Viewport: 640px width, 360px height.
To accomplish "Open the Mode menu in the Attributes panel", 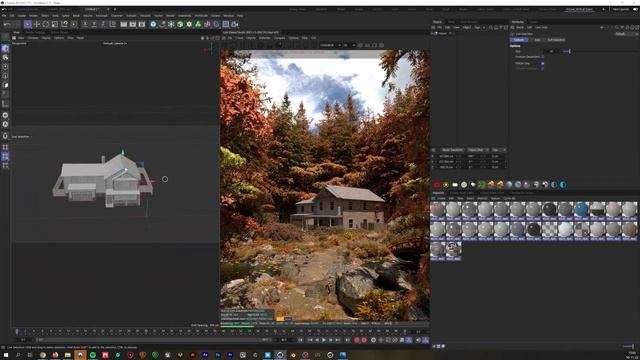I will (x=520, y=27).
